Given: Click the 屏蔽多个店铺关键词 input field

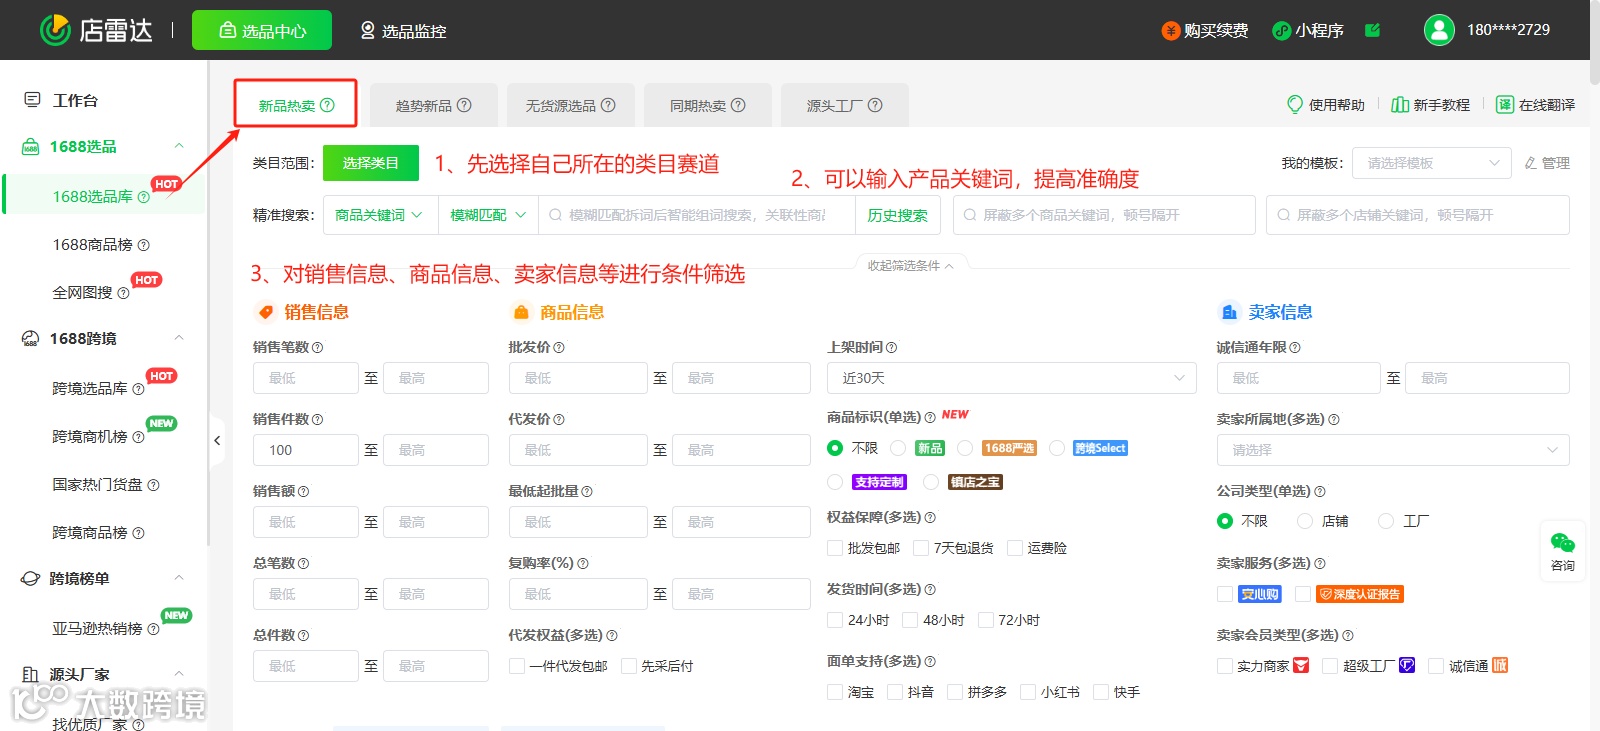Looking at the screenshot, I should tap(1418, 215).
